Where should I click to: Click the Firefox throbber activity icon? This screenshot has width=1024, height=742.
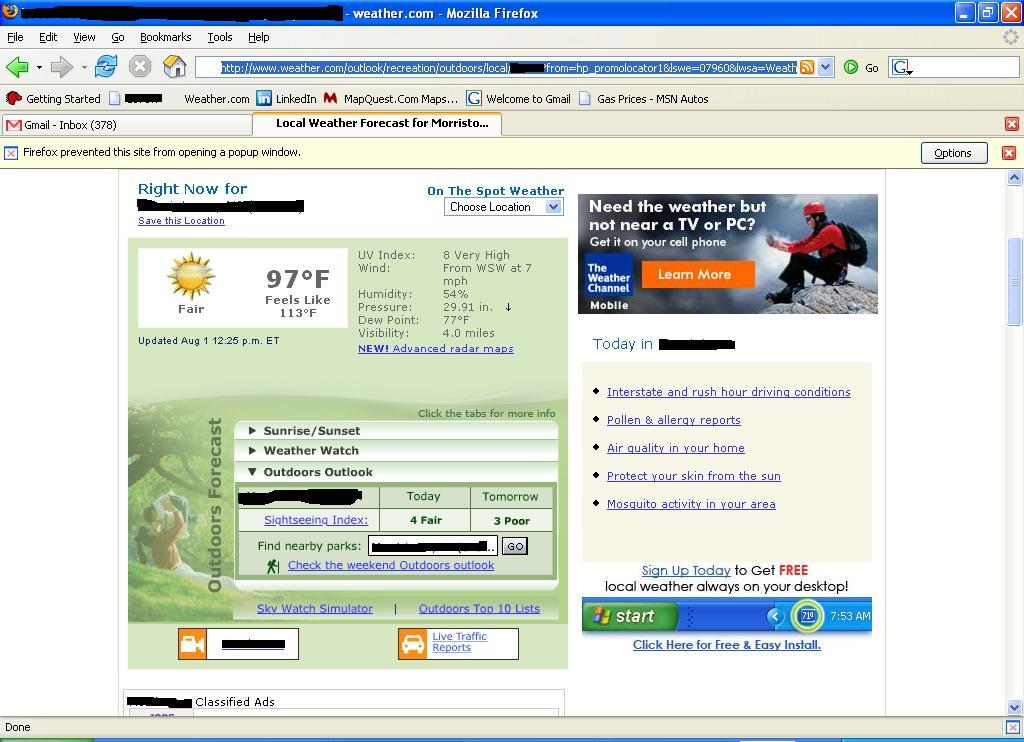[x=1010, y=37]
